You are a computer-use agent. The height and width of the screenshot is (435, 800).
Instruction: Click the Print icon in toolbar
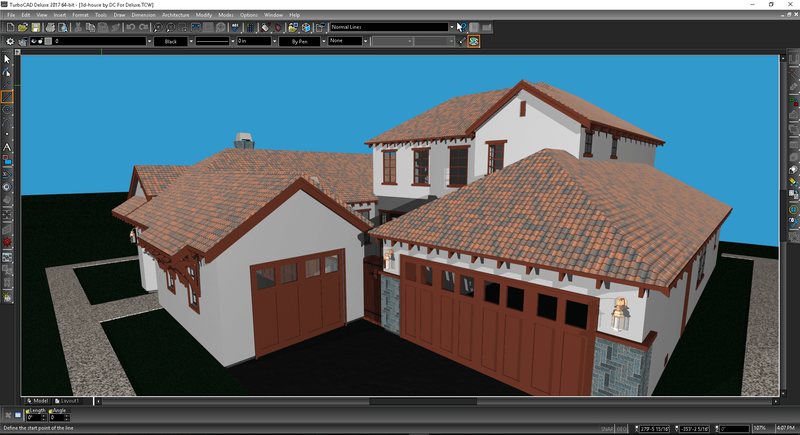coord(50,28)
